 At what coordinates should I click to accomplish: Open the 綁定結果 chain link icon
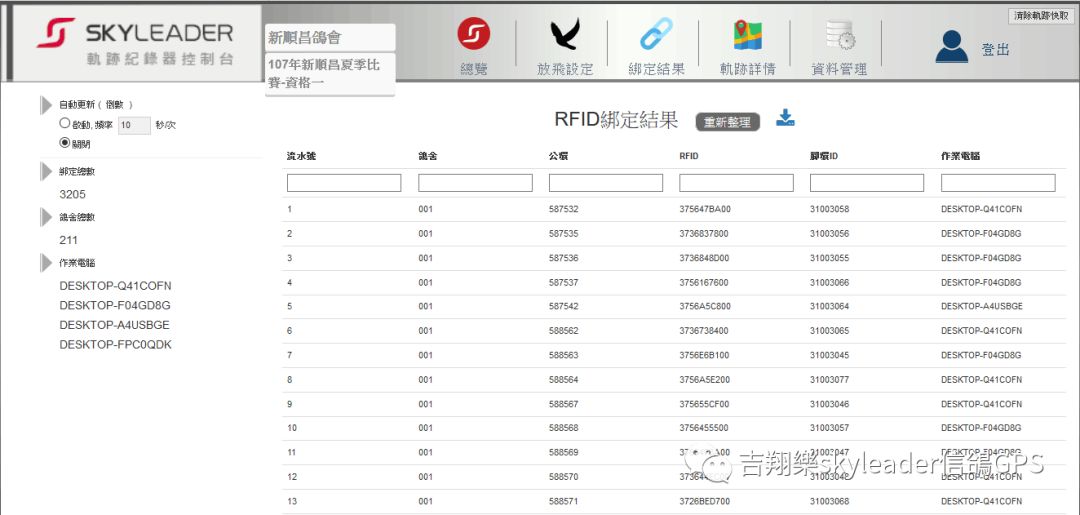click(x=656, y=35)
